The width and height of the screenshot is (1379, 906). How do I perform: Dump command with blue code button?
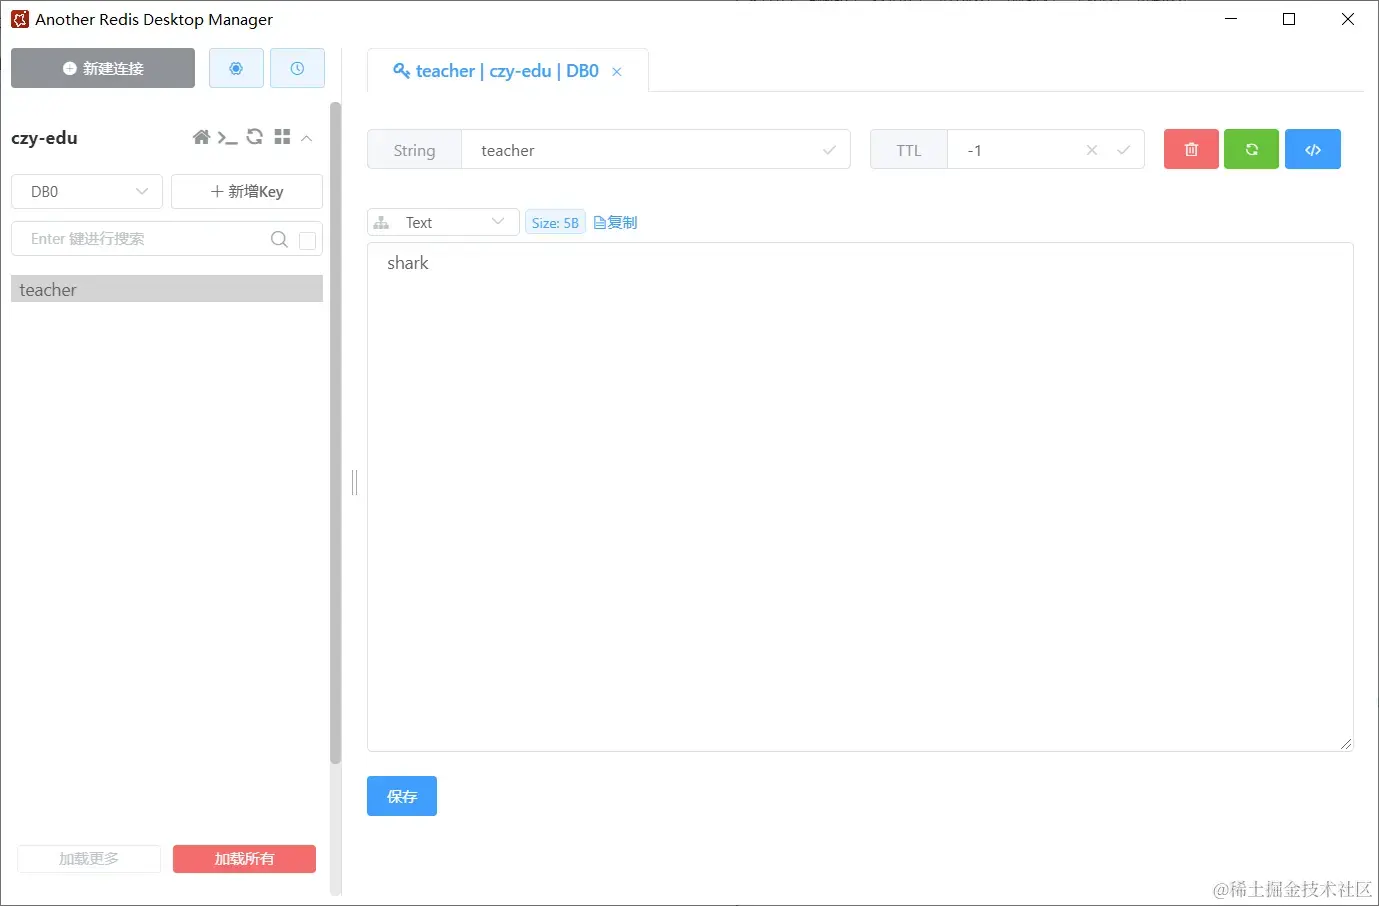(1313, 149)
